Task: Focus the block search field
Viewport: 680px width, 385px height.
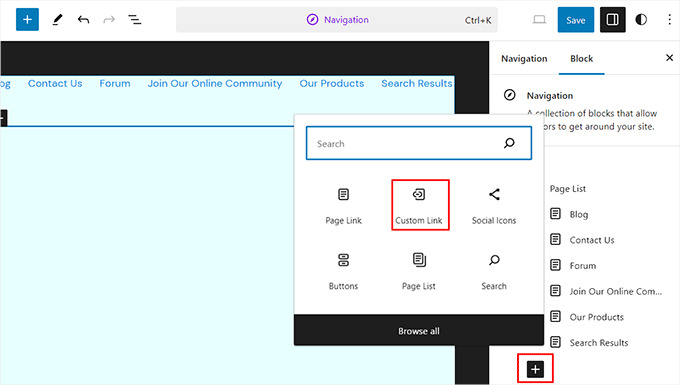Action: click(x=418, y=143)
